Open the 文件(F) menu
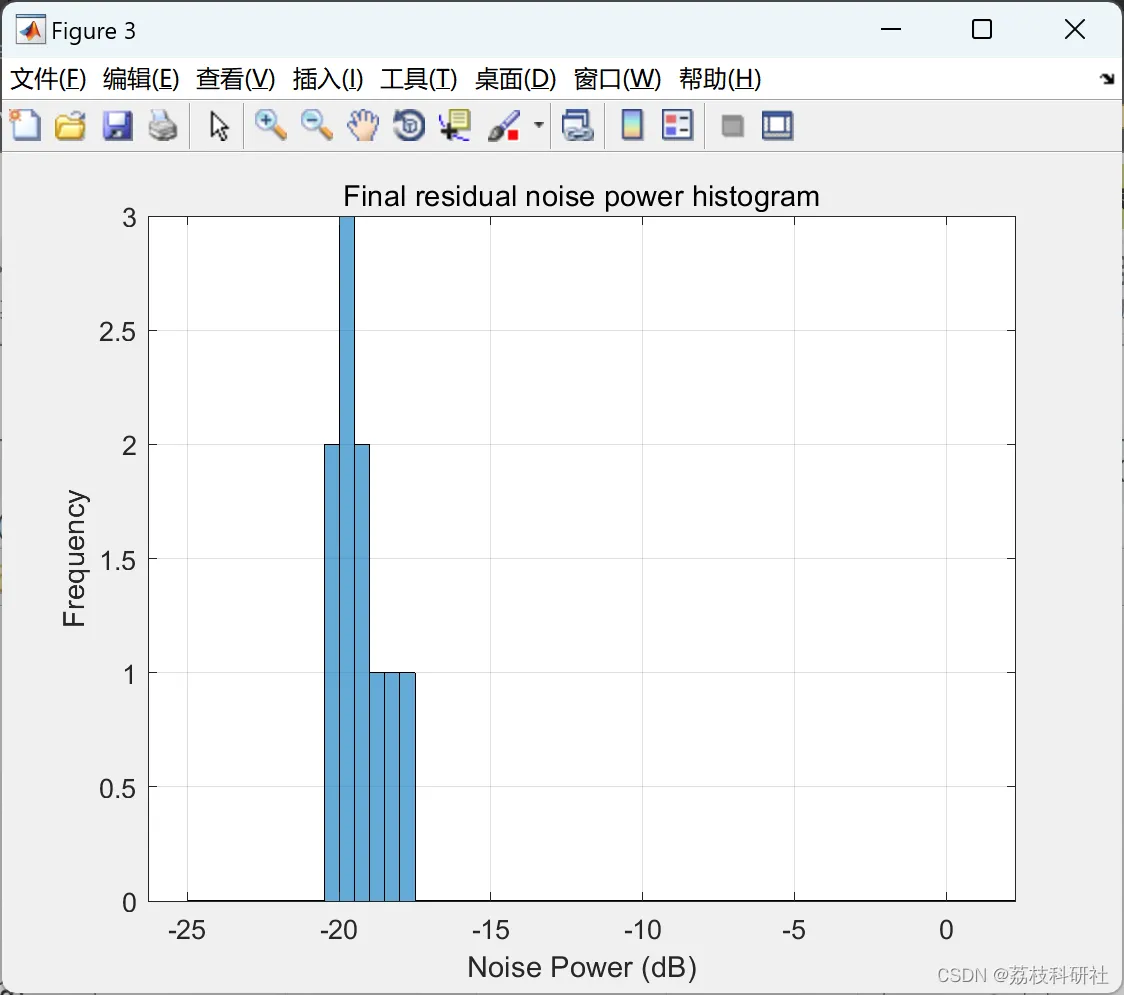The width and height of the screenshot is (1124, 995). (x=48, y=79)
